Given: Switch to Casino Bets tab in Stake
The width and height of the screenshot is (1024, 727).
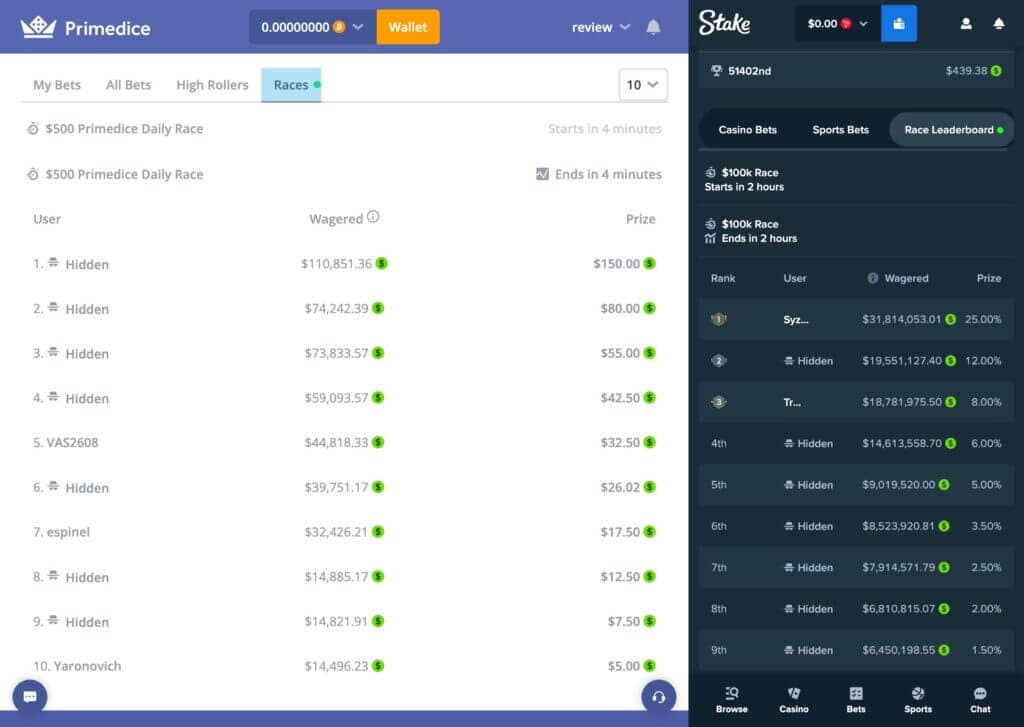Looking at the screenshot, I should (x=748, y=129).
